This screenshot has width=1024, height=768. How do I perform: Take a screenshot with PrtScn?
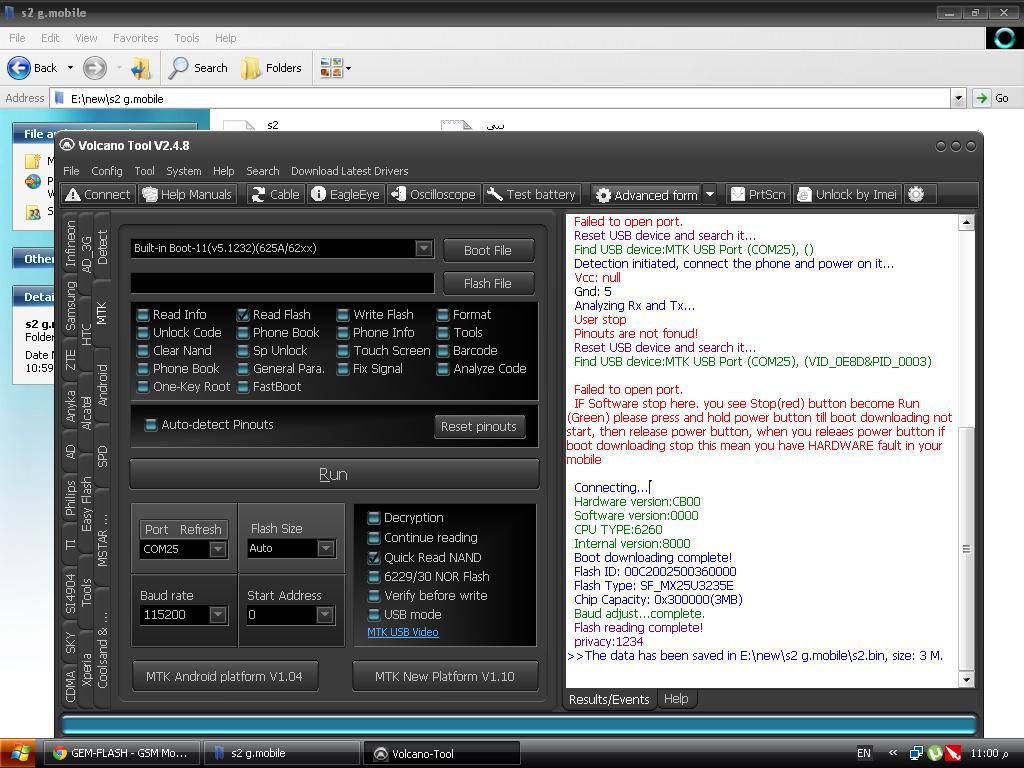click(758, 195)
